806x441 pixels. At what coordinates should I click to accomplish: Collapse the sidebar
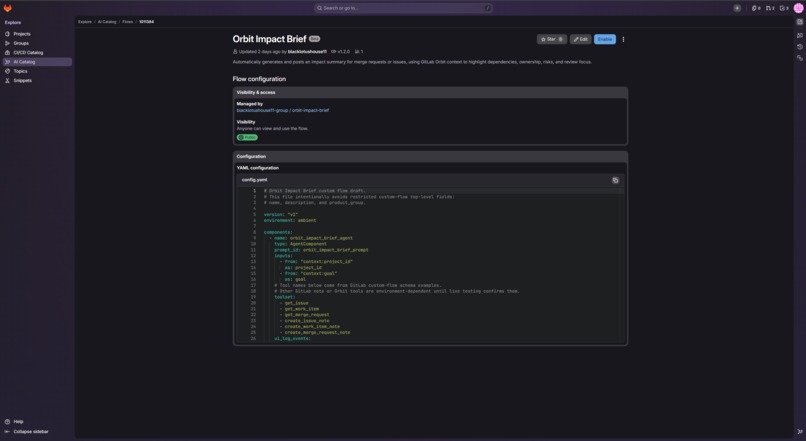coord(27,432)
